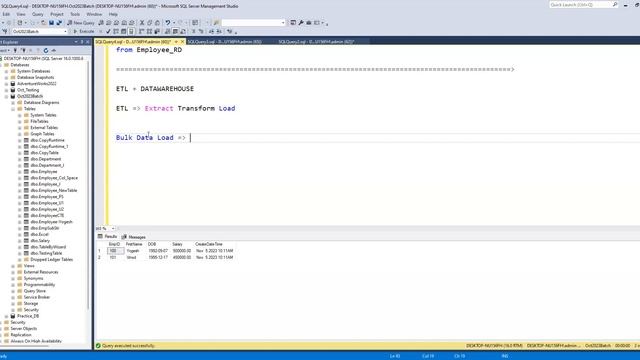The height and width of the screenshot is (360, 640).
Task: Expand the Practice_DB database node
Action: [x=7, y=316]
